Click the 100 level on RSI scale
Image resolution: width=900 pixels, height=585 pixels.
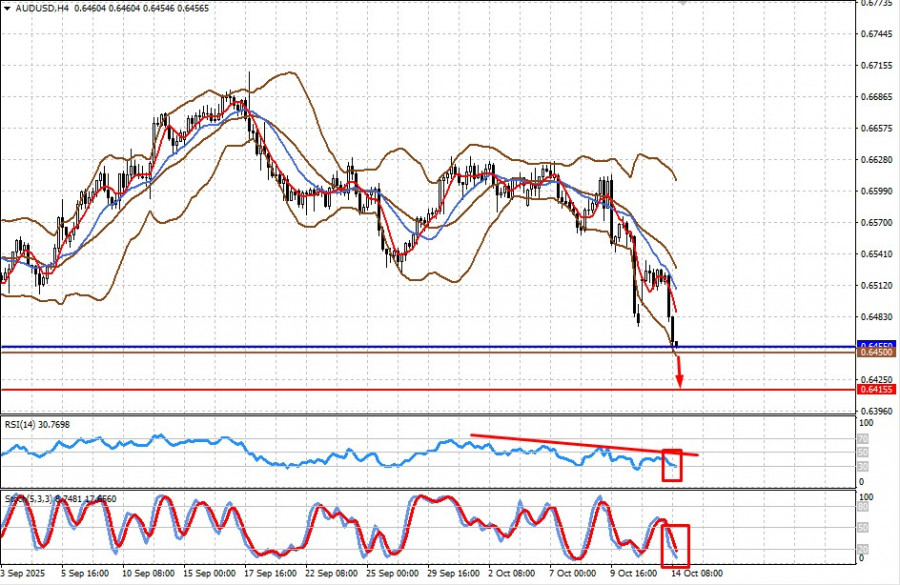(x=866, y=423)
